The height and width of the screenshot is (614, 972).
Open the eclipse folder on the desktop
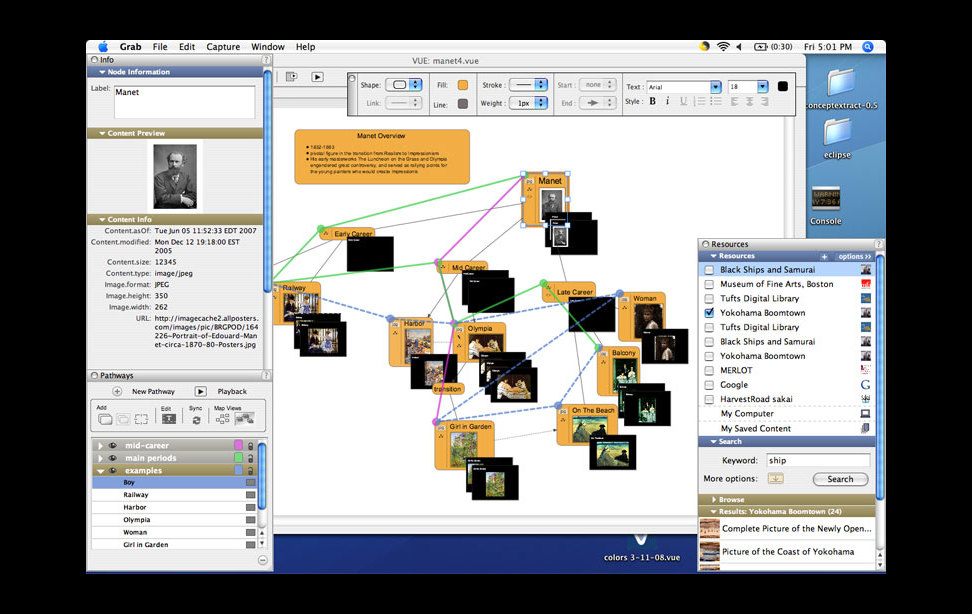point(837,136)
